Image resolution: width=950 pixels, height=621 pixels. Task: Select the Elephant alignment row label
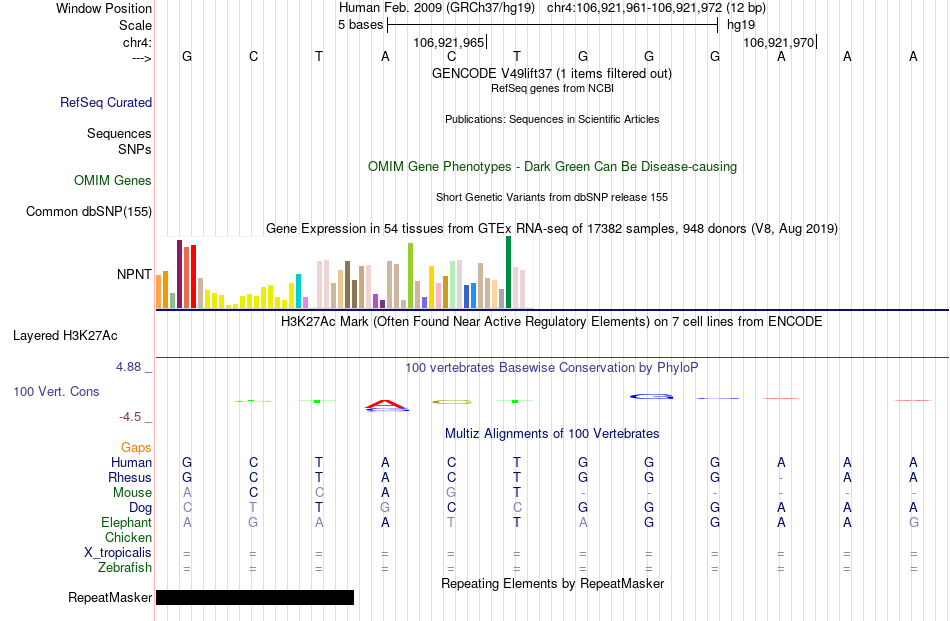point(126,522)
